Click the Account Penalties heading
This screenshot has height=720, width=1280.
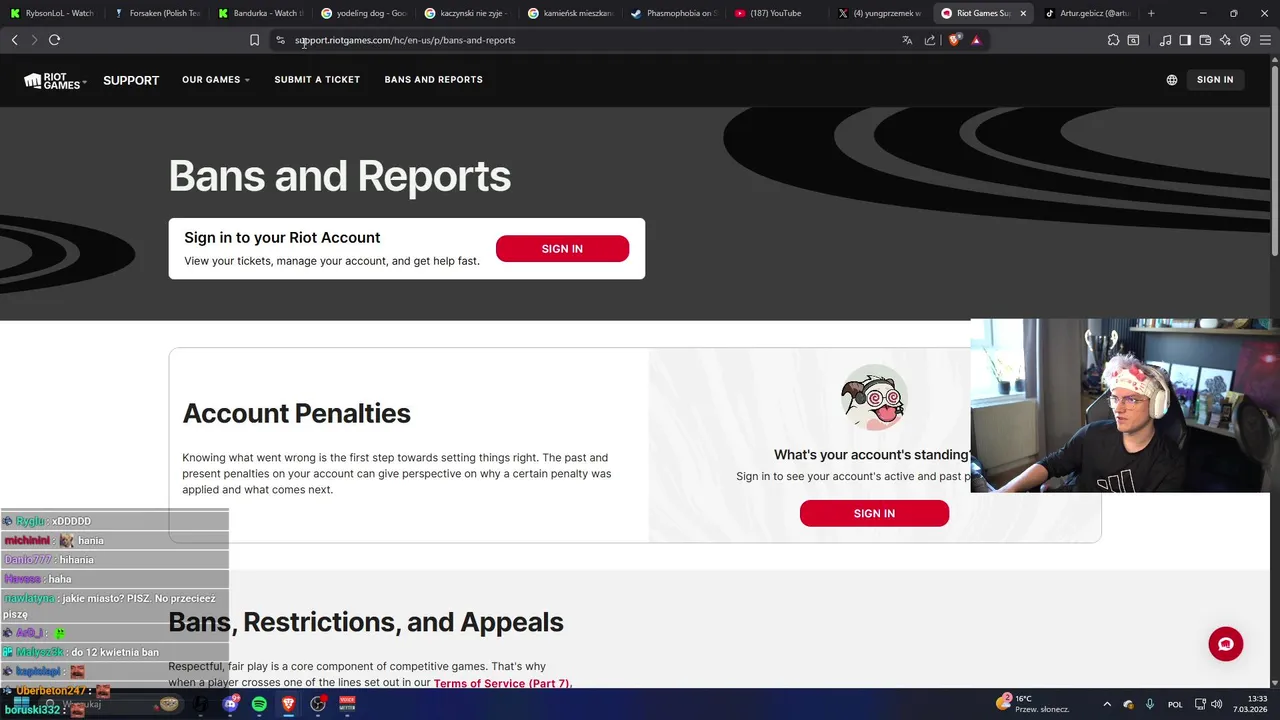tap(296, 413)
